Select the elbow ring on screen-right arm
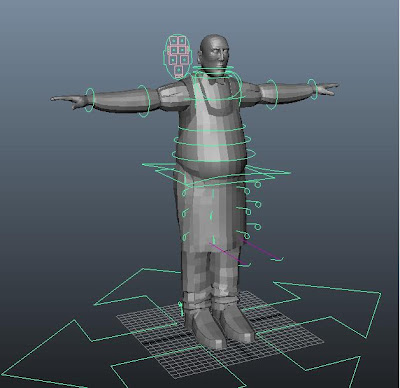Screen dimensions: 400x388 [x=272, y=94]
